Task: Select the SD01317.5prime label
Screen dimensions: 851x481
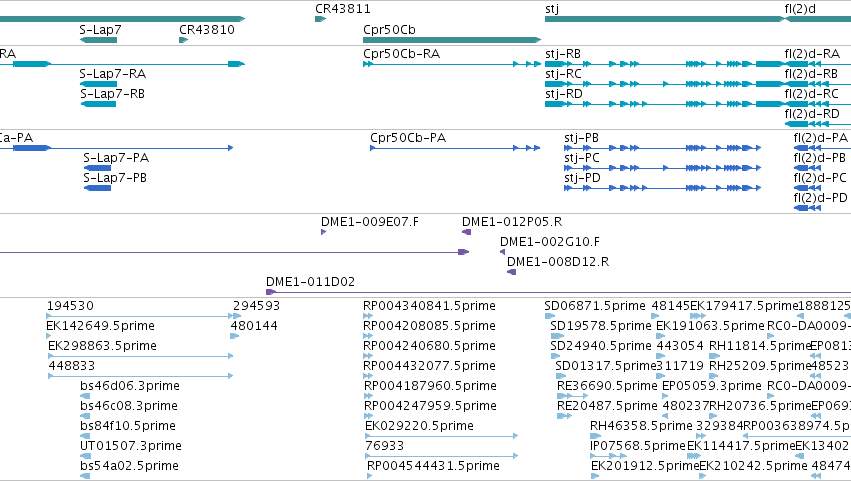Action: click(606, 366)
